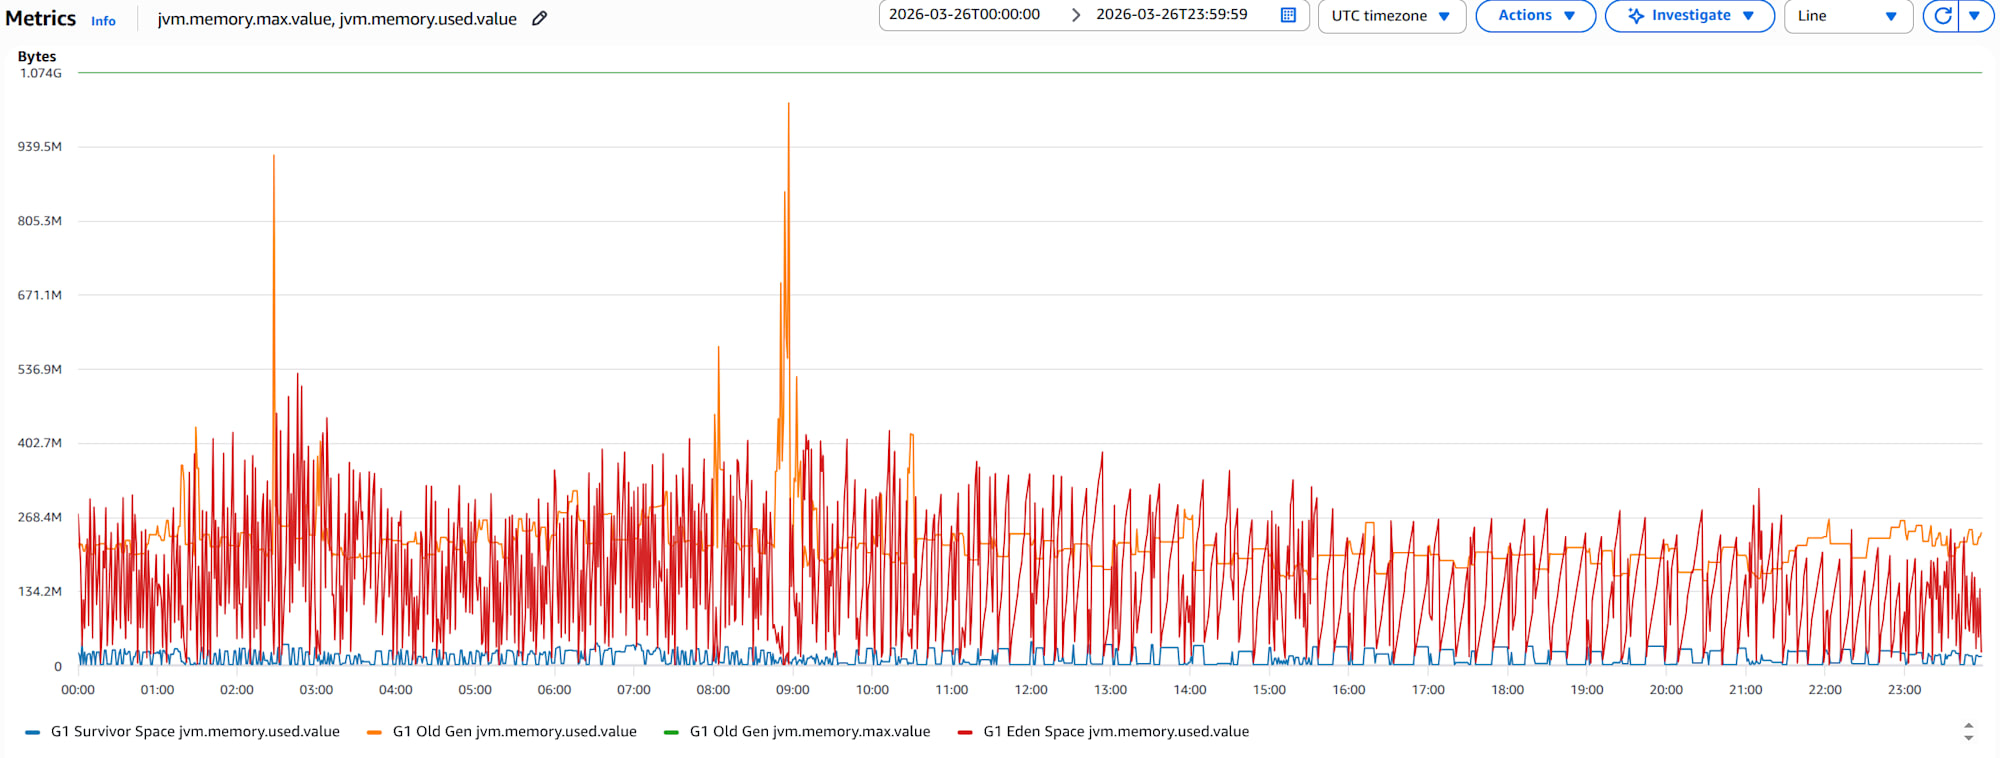Open the Investigate dropdown
Viewport: 2000px width, 758px height.
coord(1689,16)
